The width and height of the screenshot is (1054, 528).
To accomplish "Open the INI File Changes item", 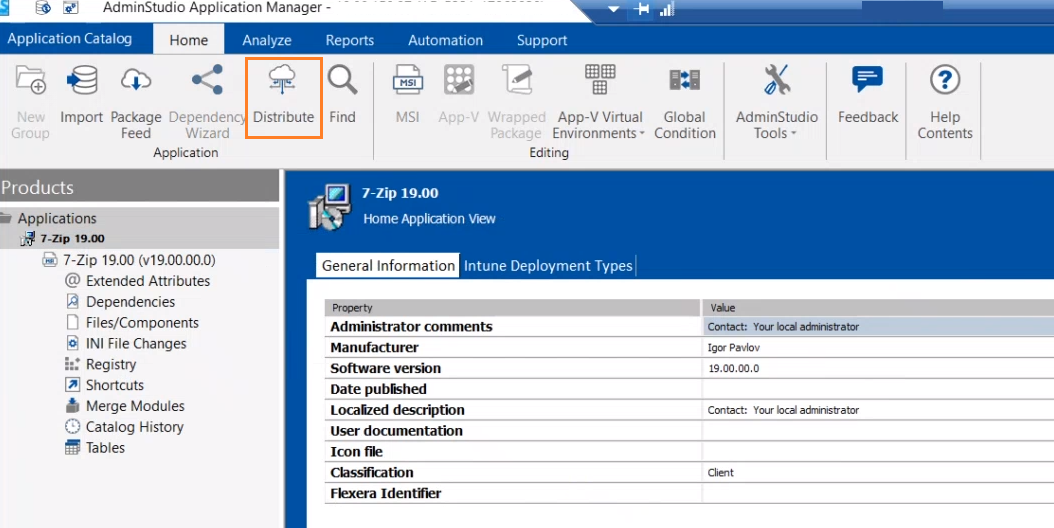I will [x=136, y=343].
